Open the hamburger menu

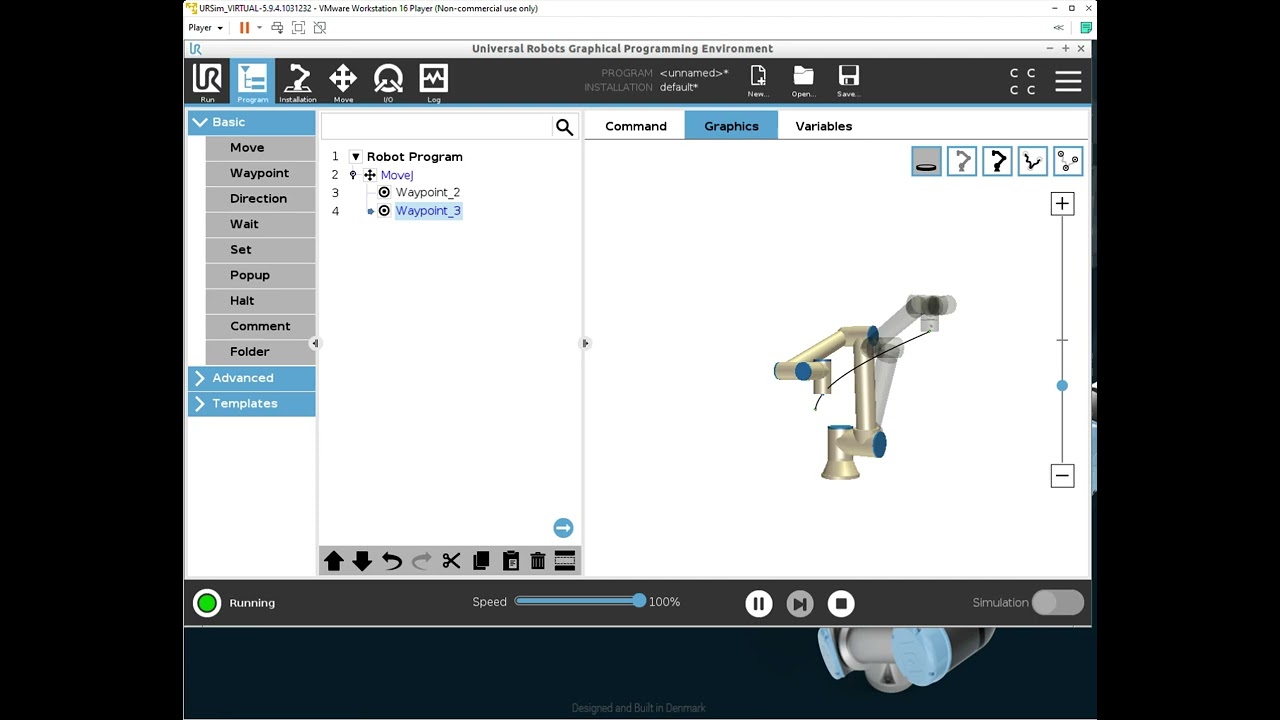pyautogui.click(x=1068, y=81)
